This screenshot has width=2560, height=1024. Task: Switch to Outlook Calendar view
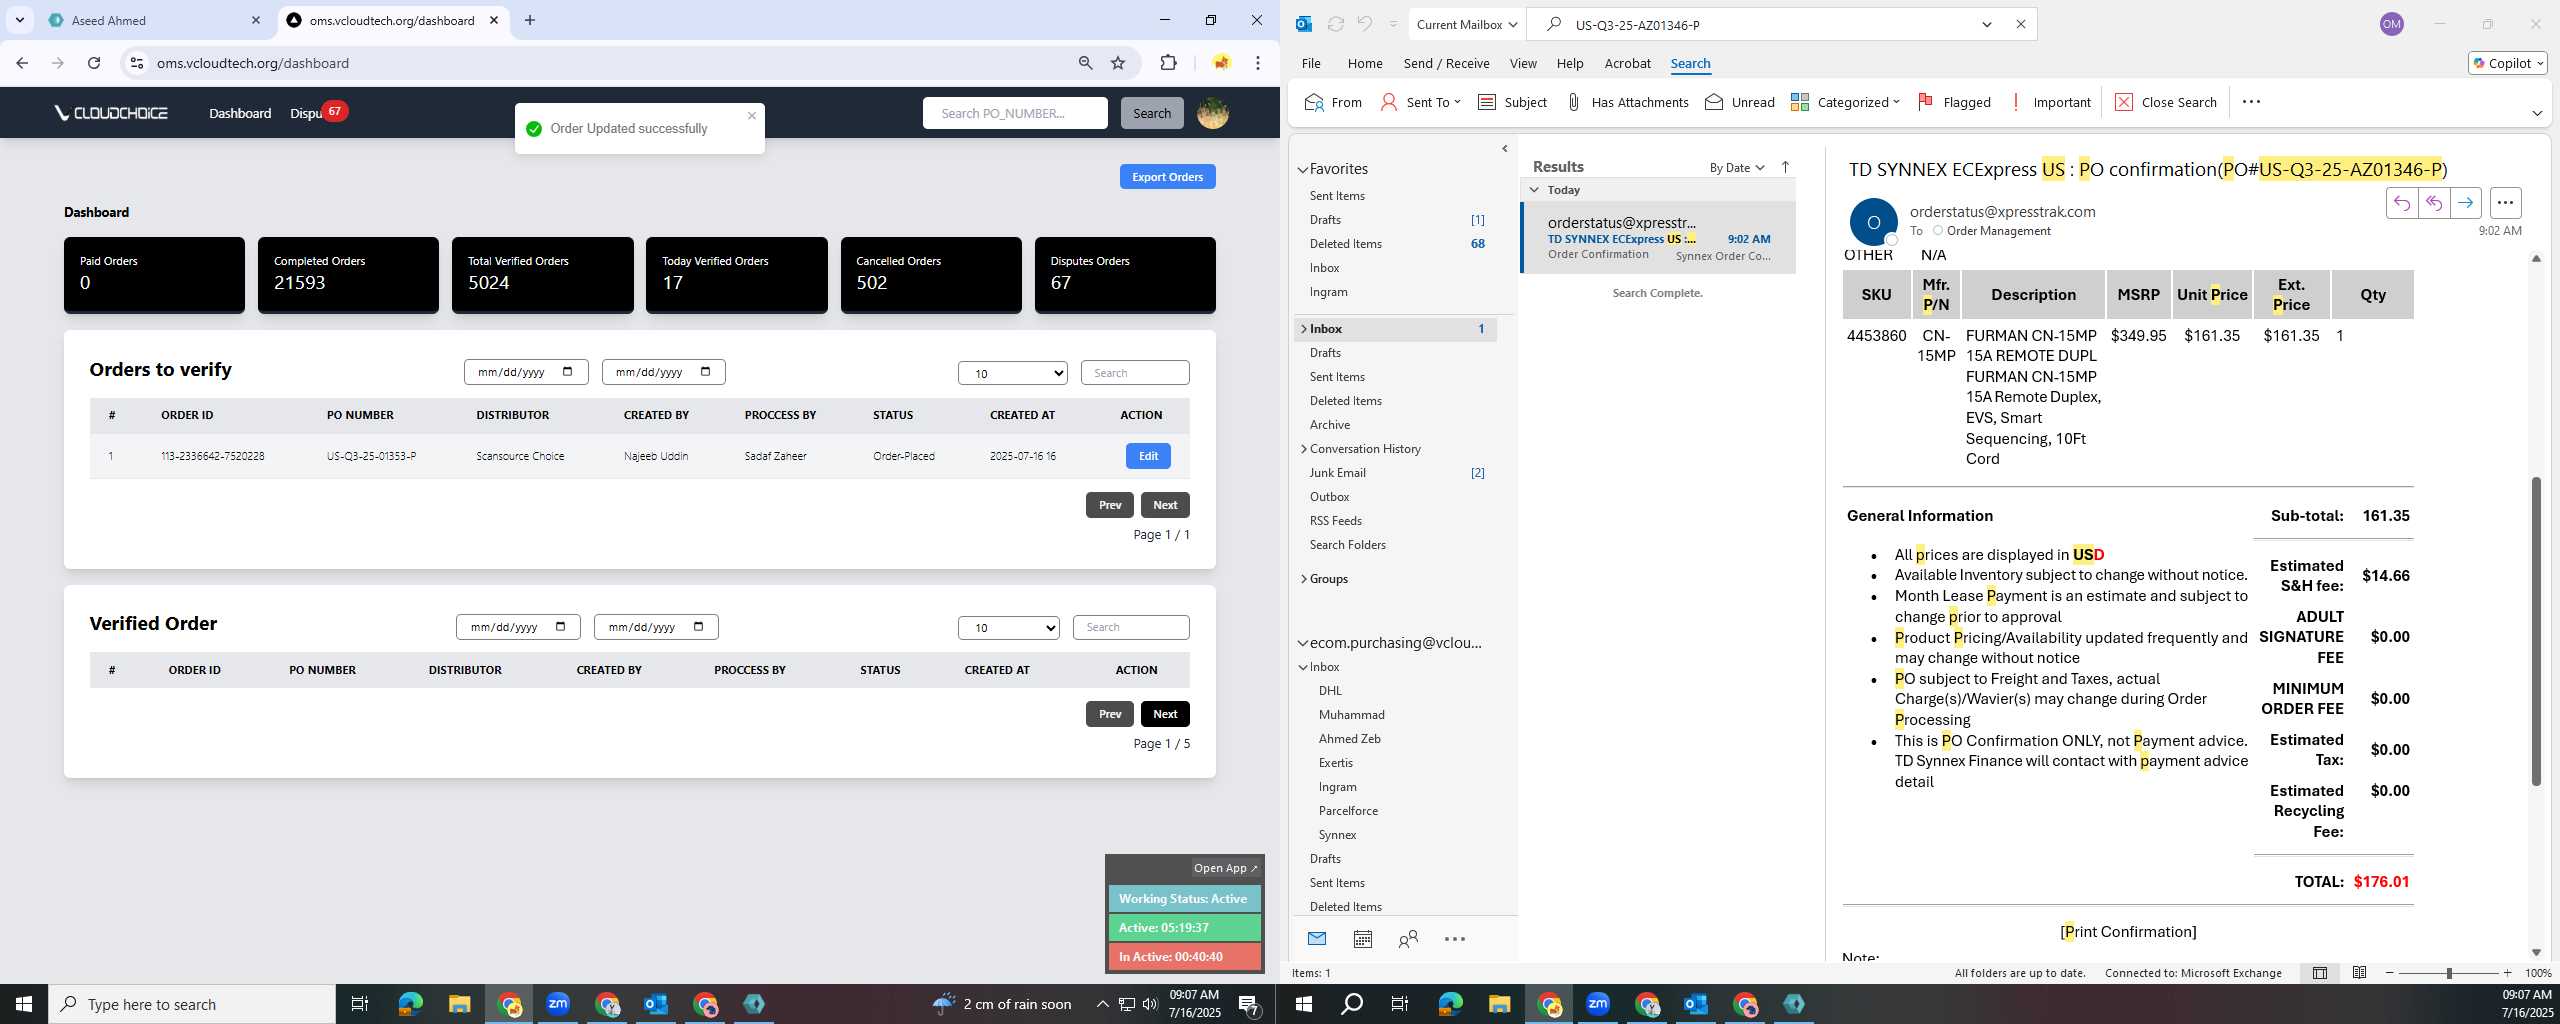1362,939
